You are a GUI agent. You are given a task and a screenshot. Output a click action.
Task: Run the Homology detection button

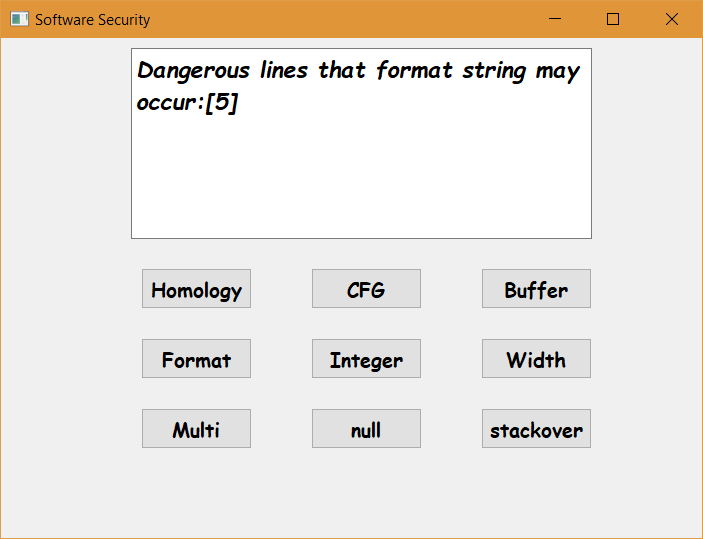[x=196, y=289]
